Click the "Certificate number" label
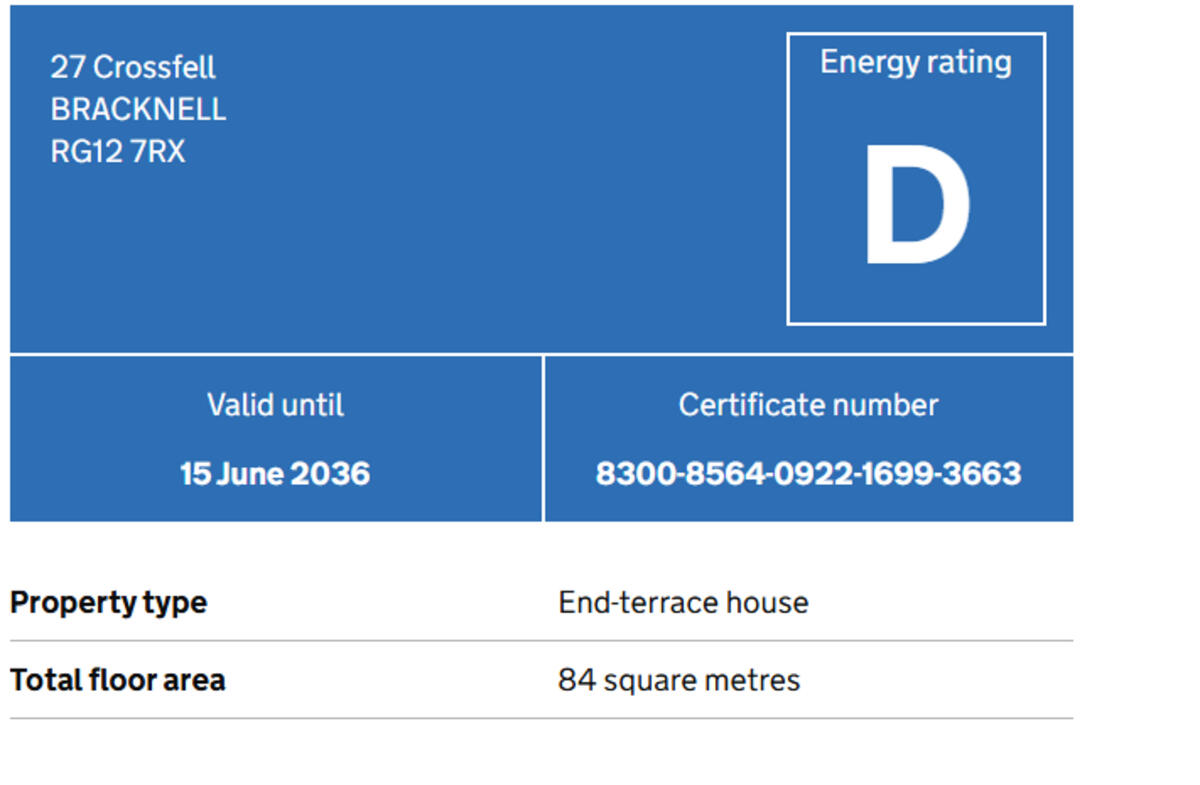Viewport: 1200px width, 785px height. [808, 405]
